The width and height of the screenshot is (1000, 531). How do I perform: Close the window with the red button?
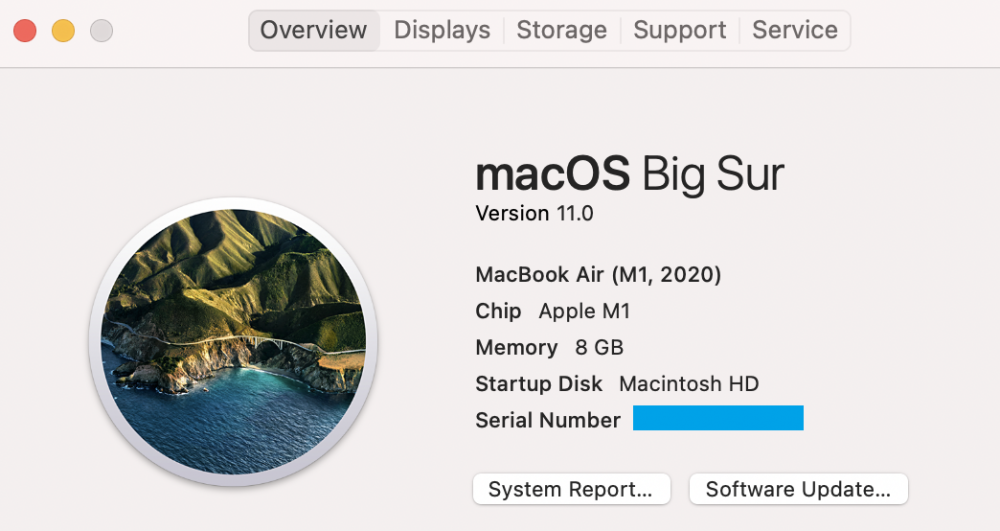click(25, 31)
